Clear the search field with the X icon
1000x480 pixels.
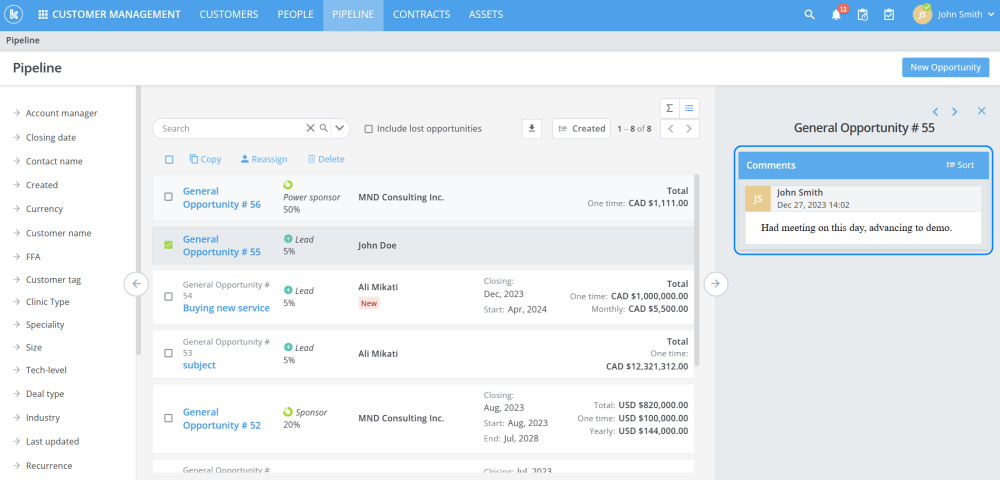pyautogui.click(x=311, y=128)
